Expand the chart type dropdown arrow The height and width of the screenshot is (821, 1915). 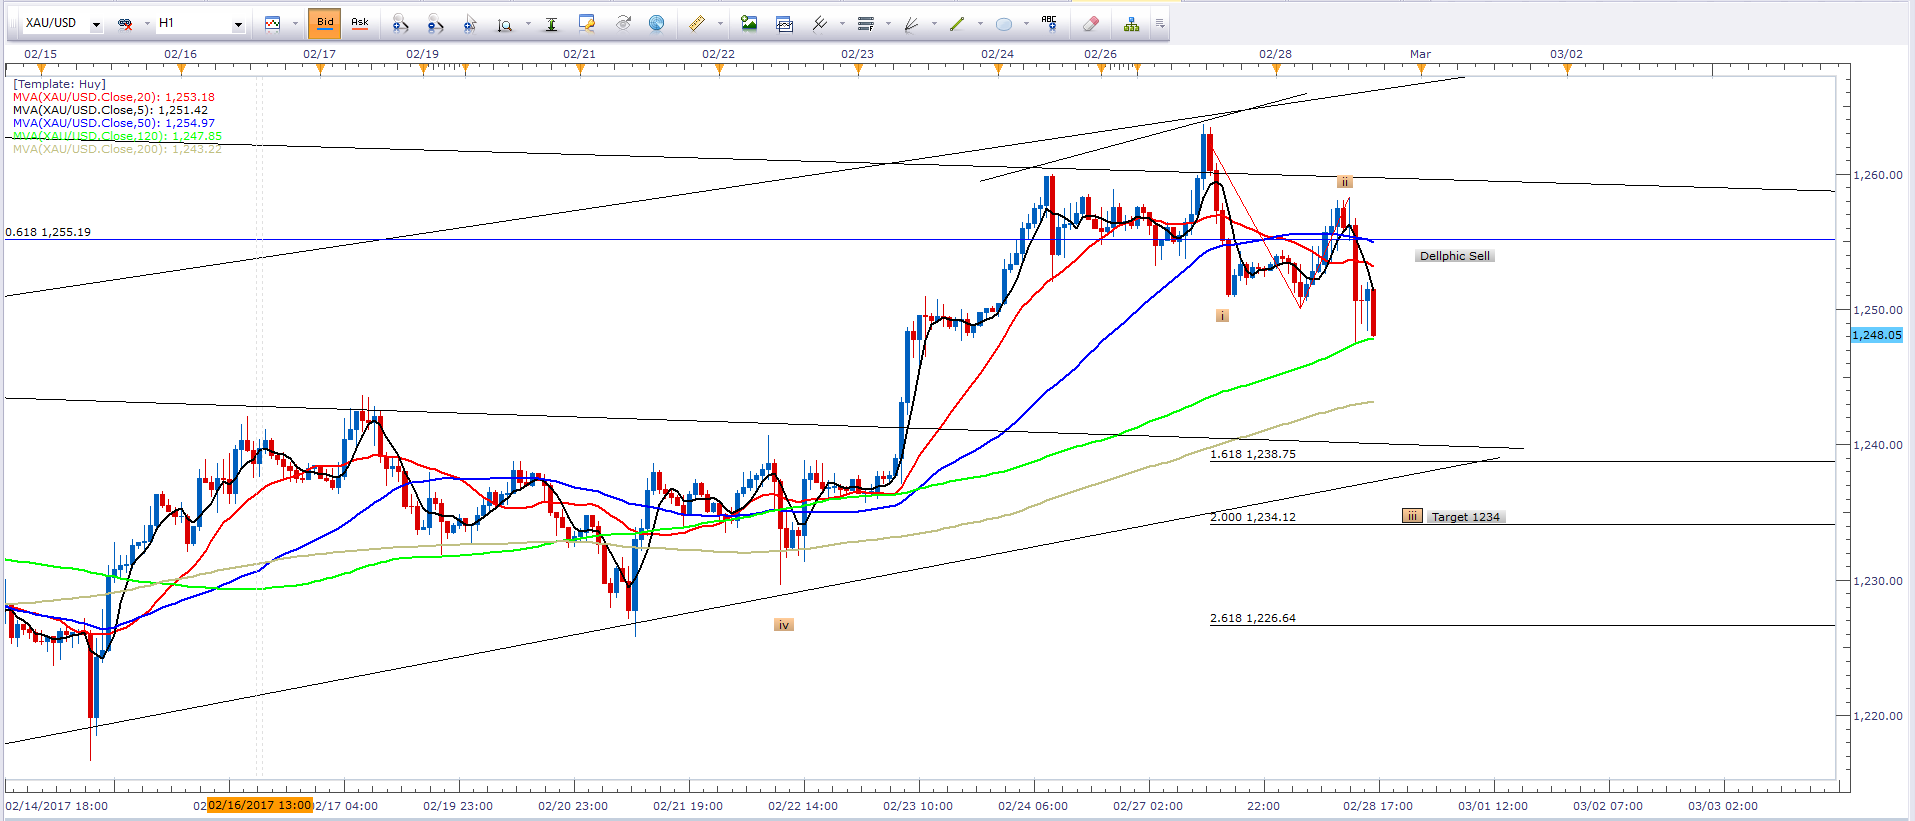(295, 24)
